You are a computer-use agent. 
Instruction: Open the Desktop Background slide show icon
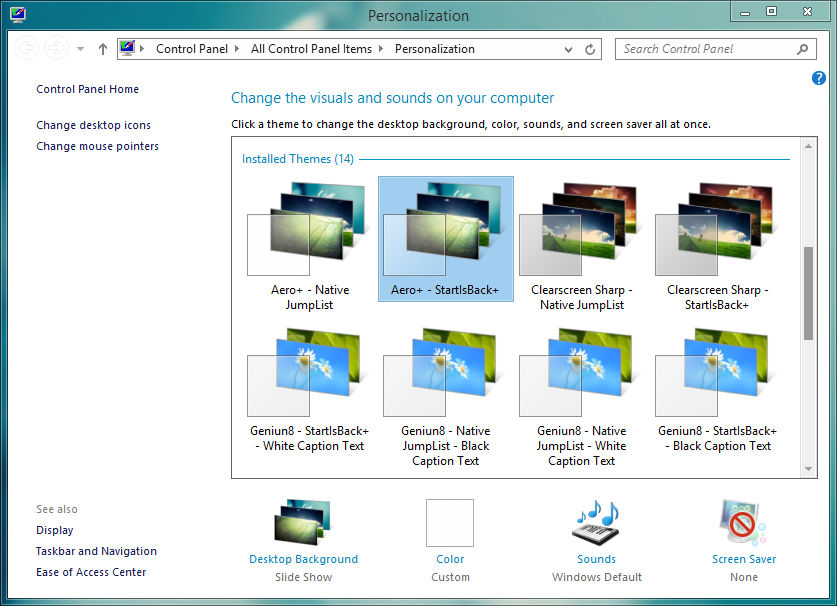coord(303,522)
